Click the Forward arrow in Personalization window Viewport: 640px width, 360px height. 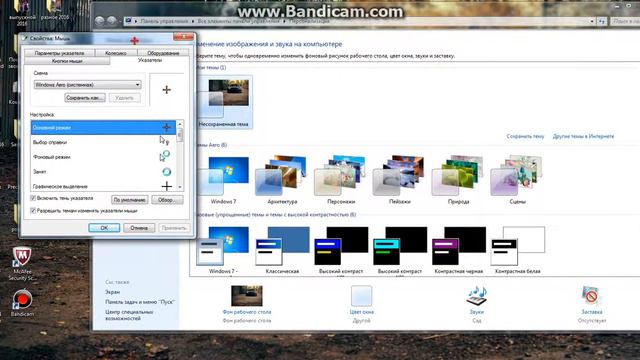(x=111, y=20)
